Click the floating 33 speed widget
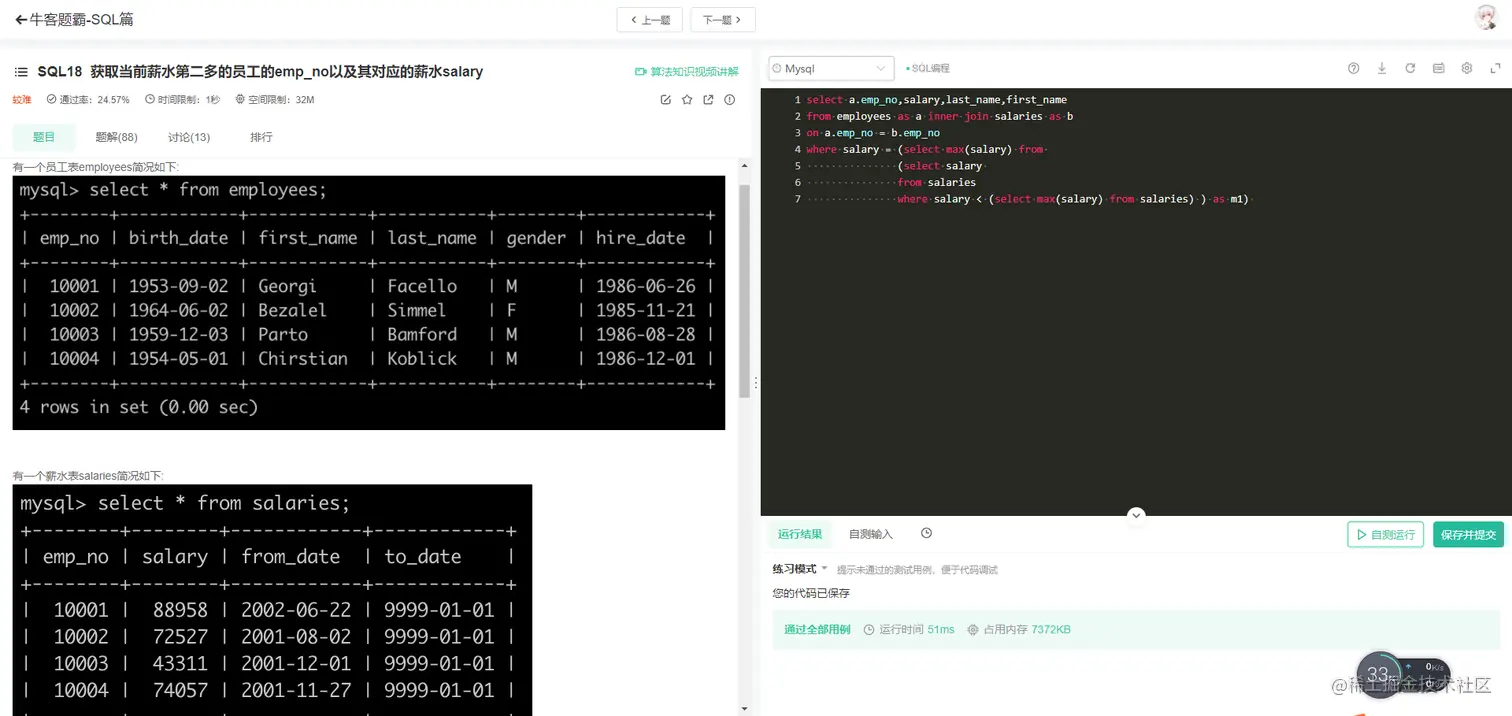1512x716 pixels. [x=1378, y=674]
